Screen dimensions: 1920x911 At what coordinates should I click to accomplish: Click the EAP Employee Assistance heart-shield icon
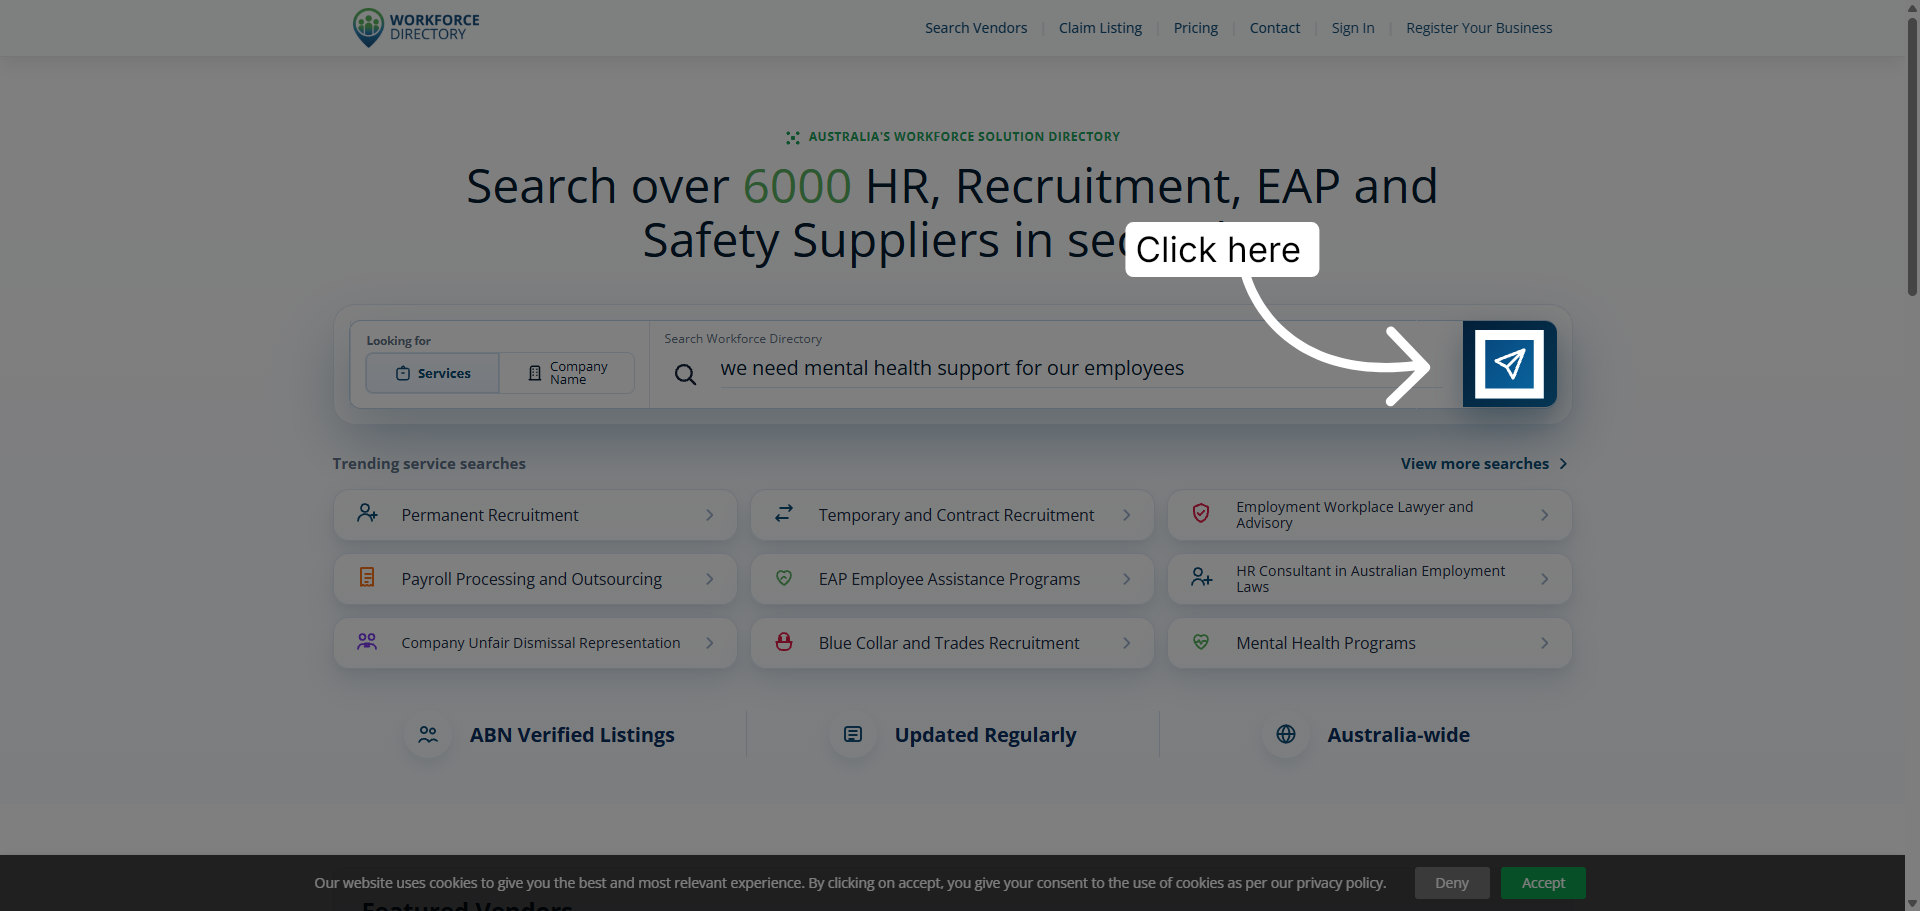[x=784, y=578]
